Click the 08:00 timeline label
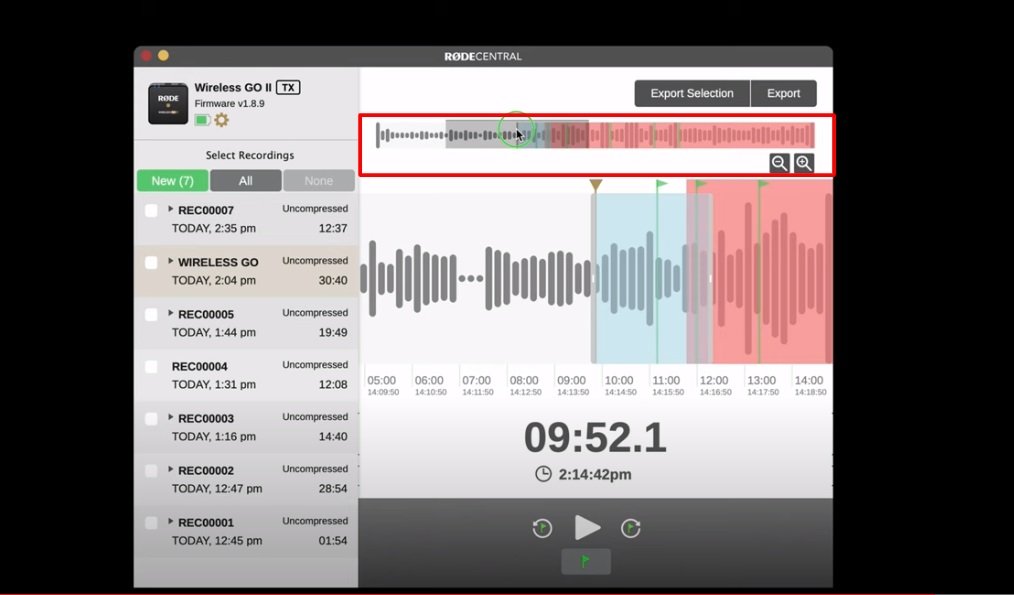The width and height of the screenshot is (1014, 595). pos(524,380)
